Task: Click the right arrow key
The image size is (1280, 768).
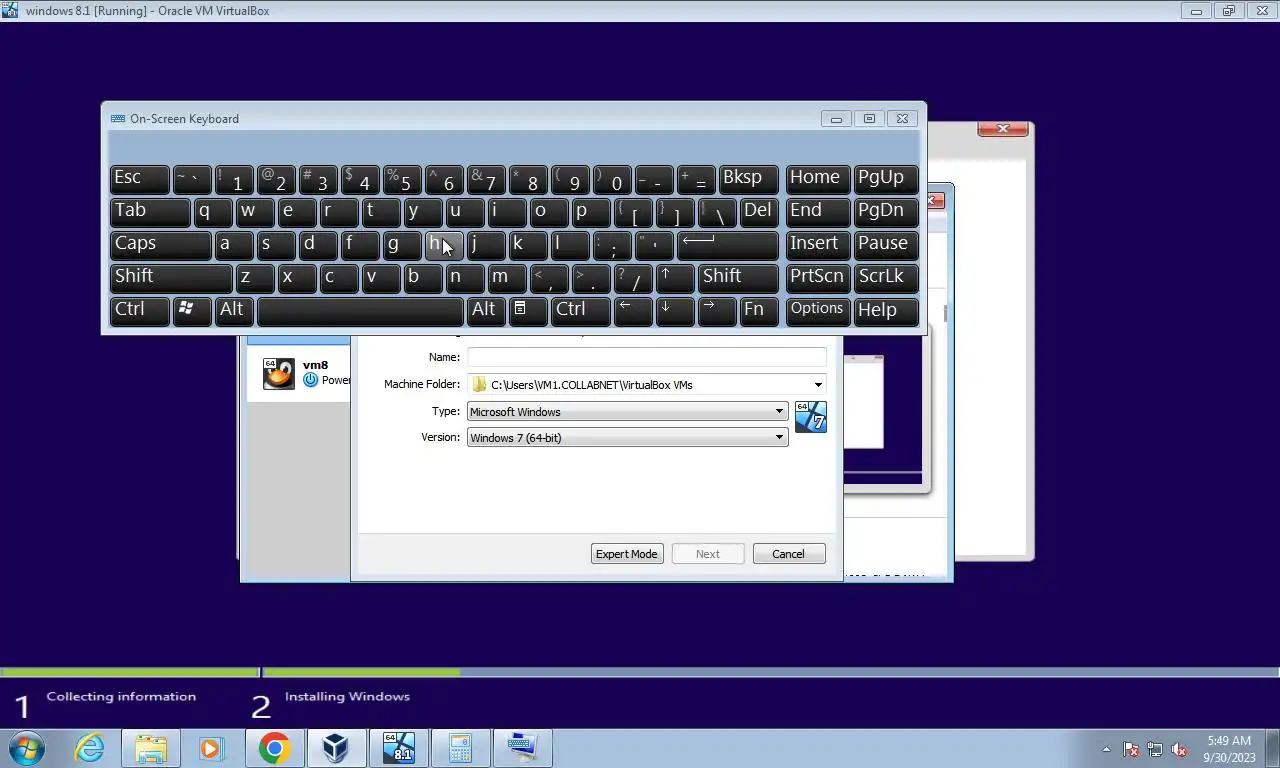Action: point(717,311)
